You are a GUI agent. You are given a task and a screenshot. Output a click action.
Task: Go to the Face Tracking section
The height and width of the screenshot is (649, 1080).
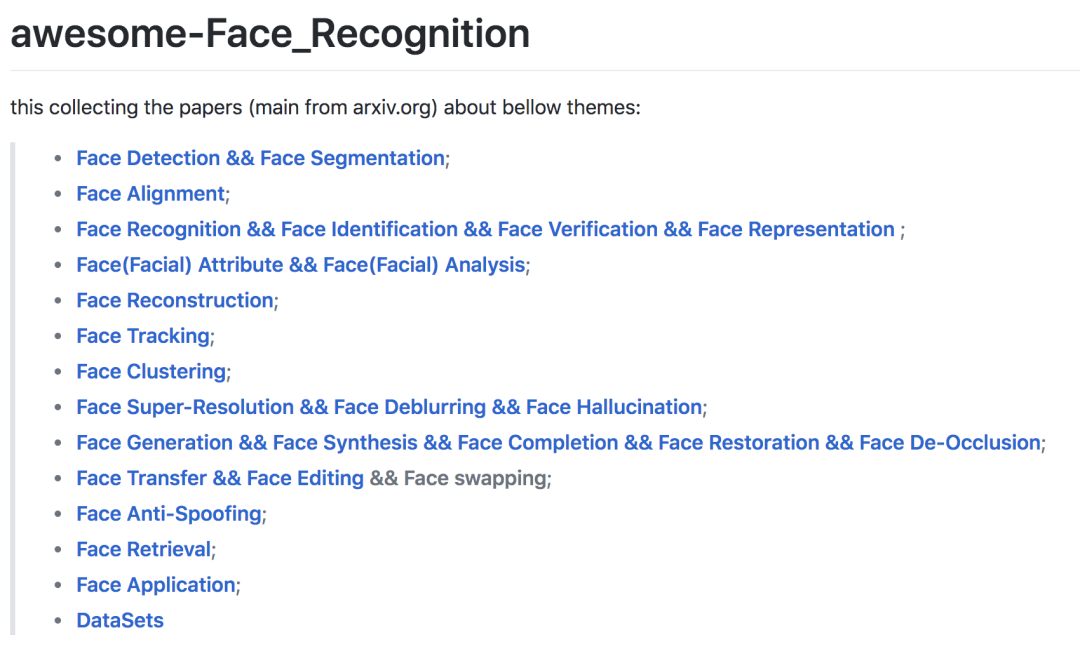(143, 336)
